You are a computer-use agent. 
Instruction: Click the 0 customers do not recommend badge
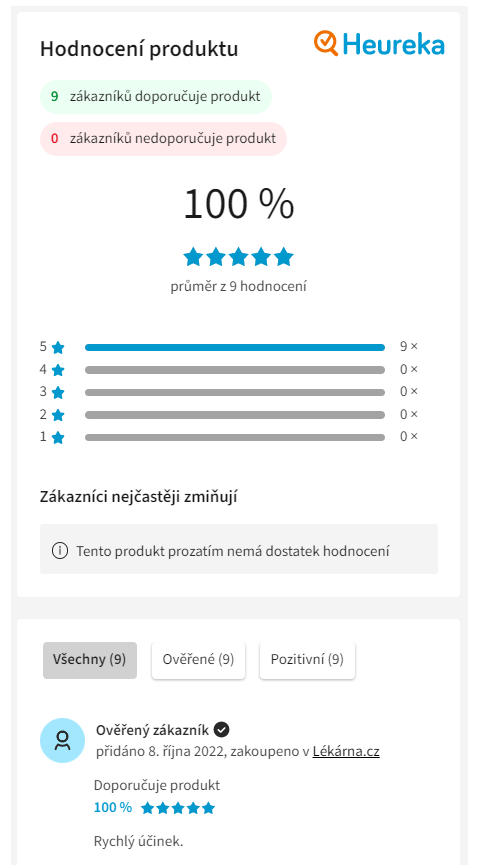click(163, 138)
